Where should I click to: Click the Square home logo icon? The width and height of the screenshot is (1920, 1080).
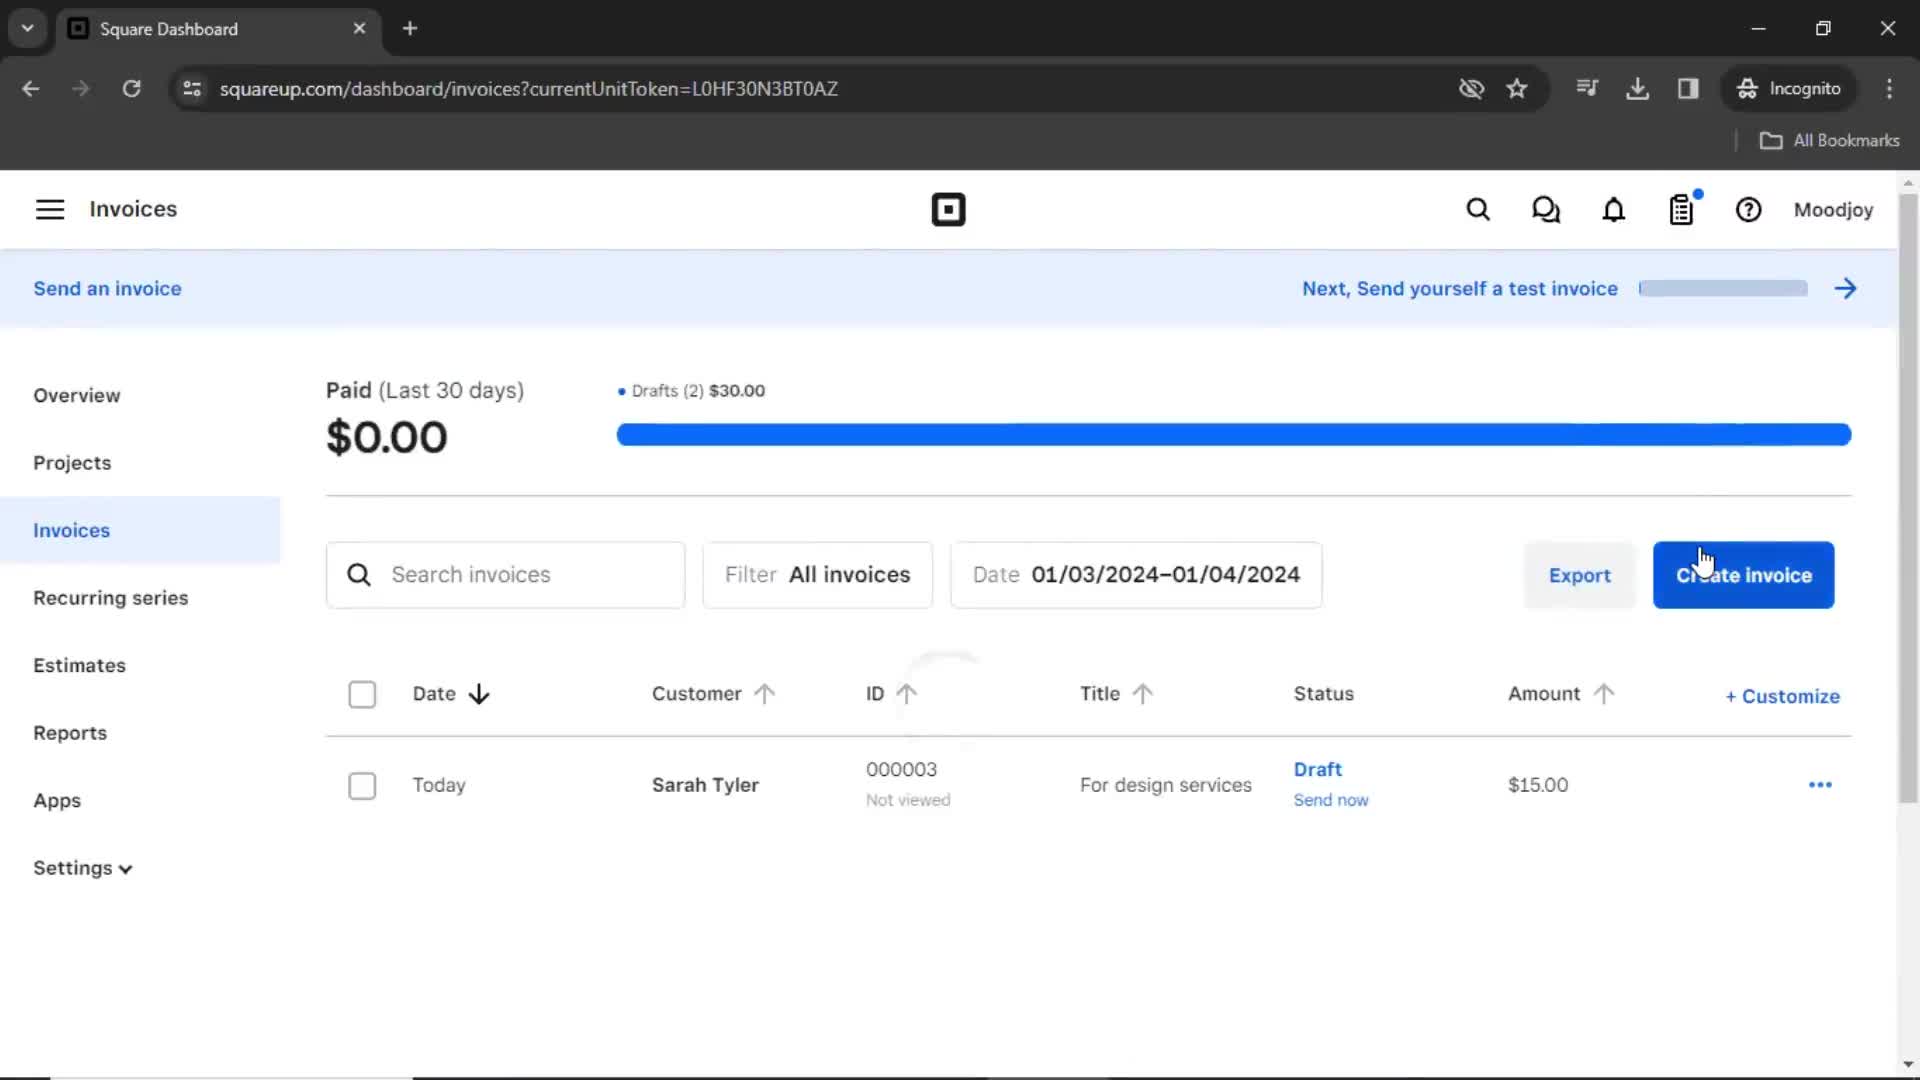947,210
